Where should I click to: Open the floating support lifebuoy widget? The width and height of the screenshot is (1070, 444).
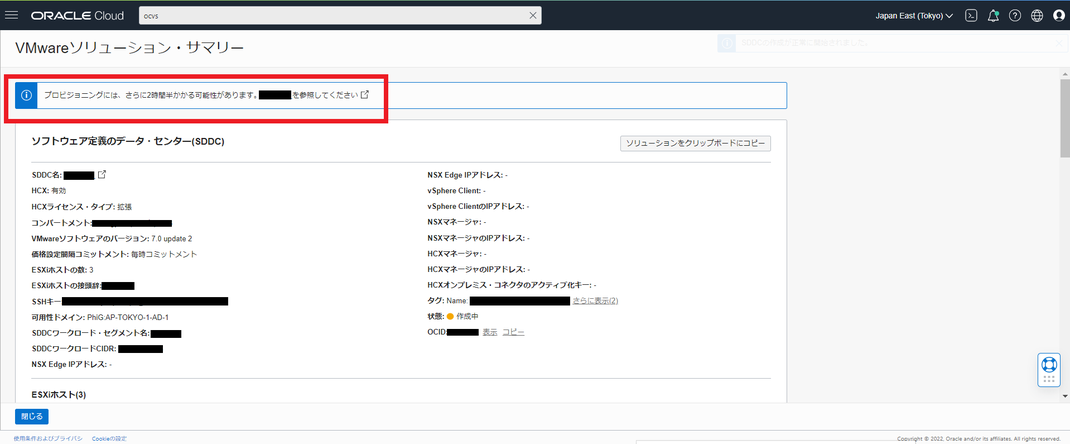(1049, 370)
